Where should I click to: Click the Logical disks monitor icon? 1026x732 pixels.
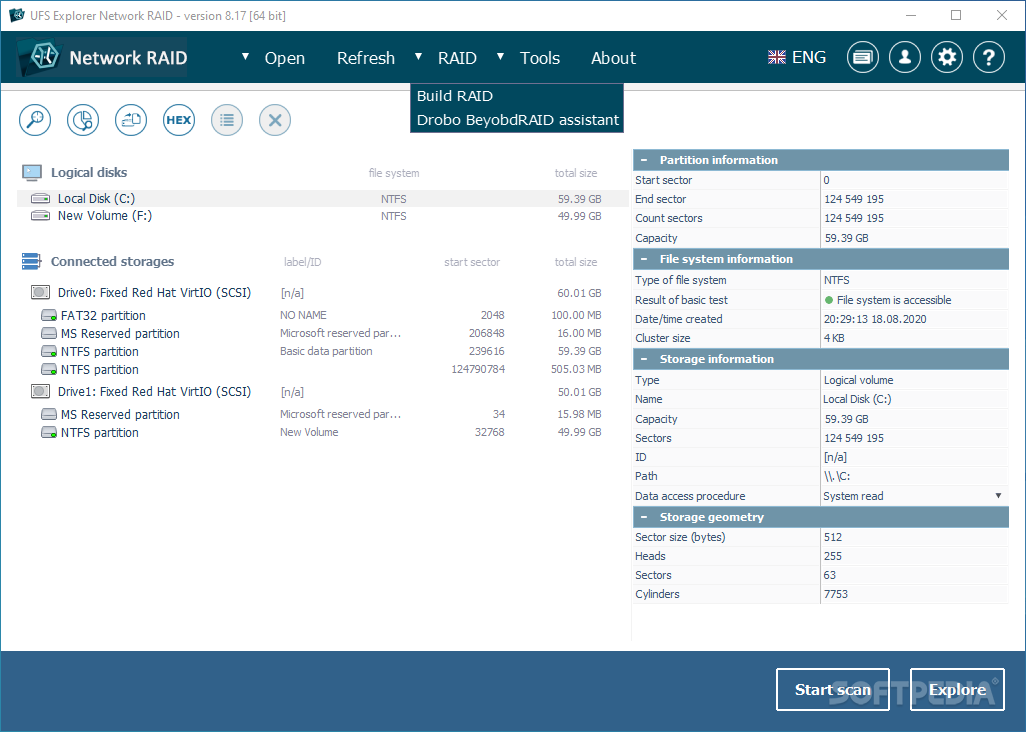pyautogui.click(x=32, y=173)
